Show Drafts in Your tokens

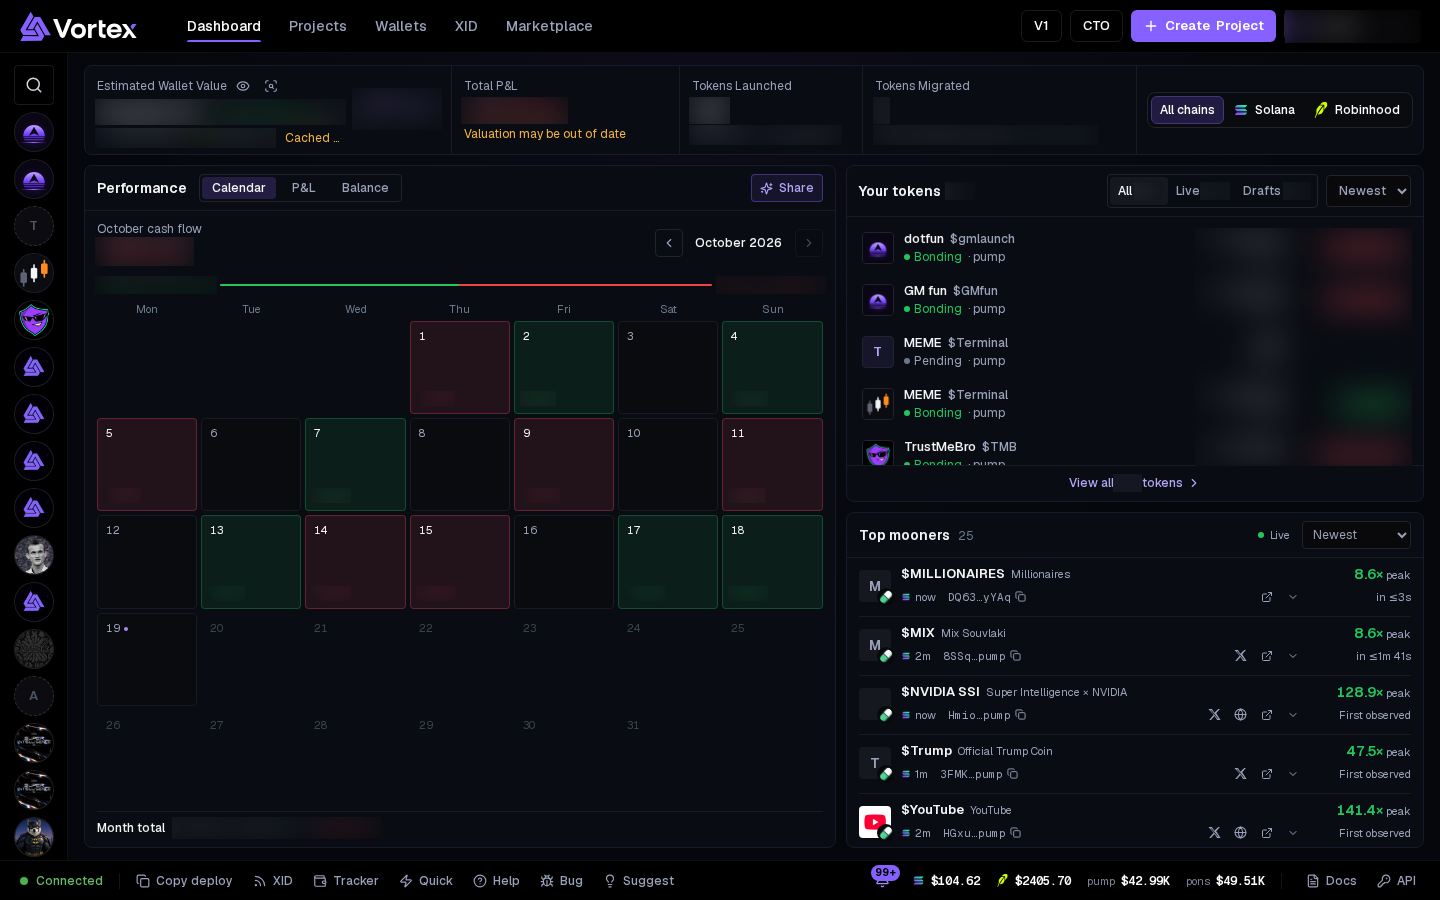tap(1275, 191)
